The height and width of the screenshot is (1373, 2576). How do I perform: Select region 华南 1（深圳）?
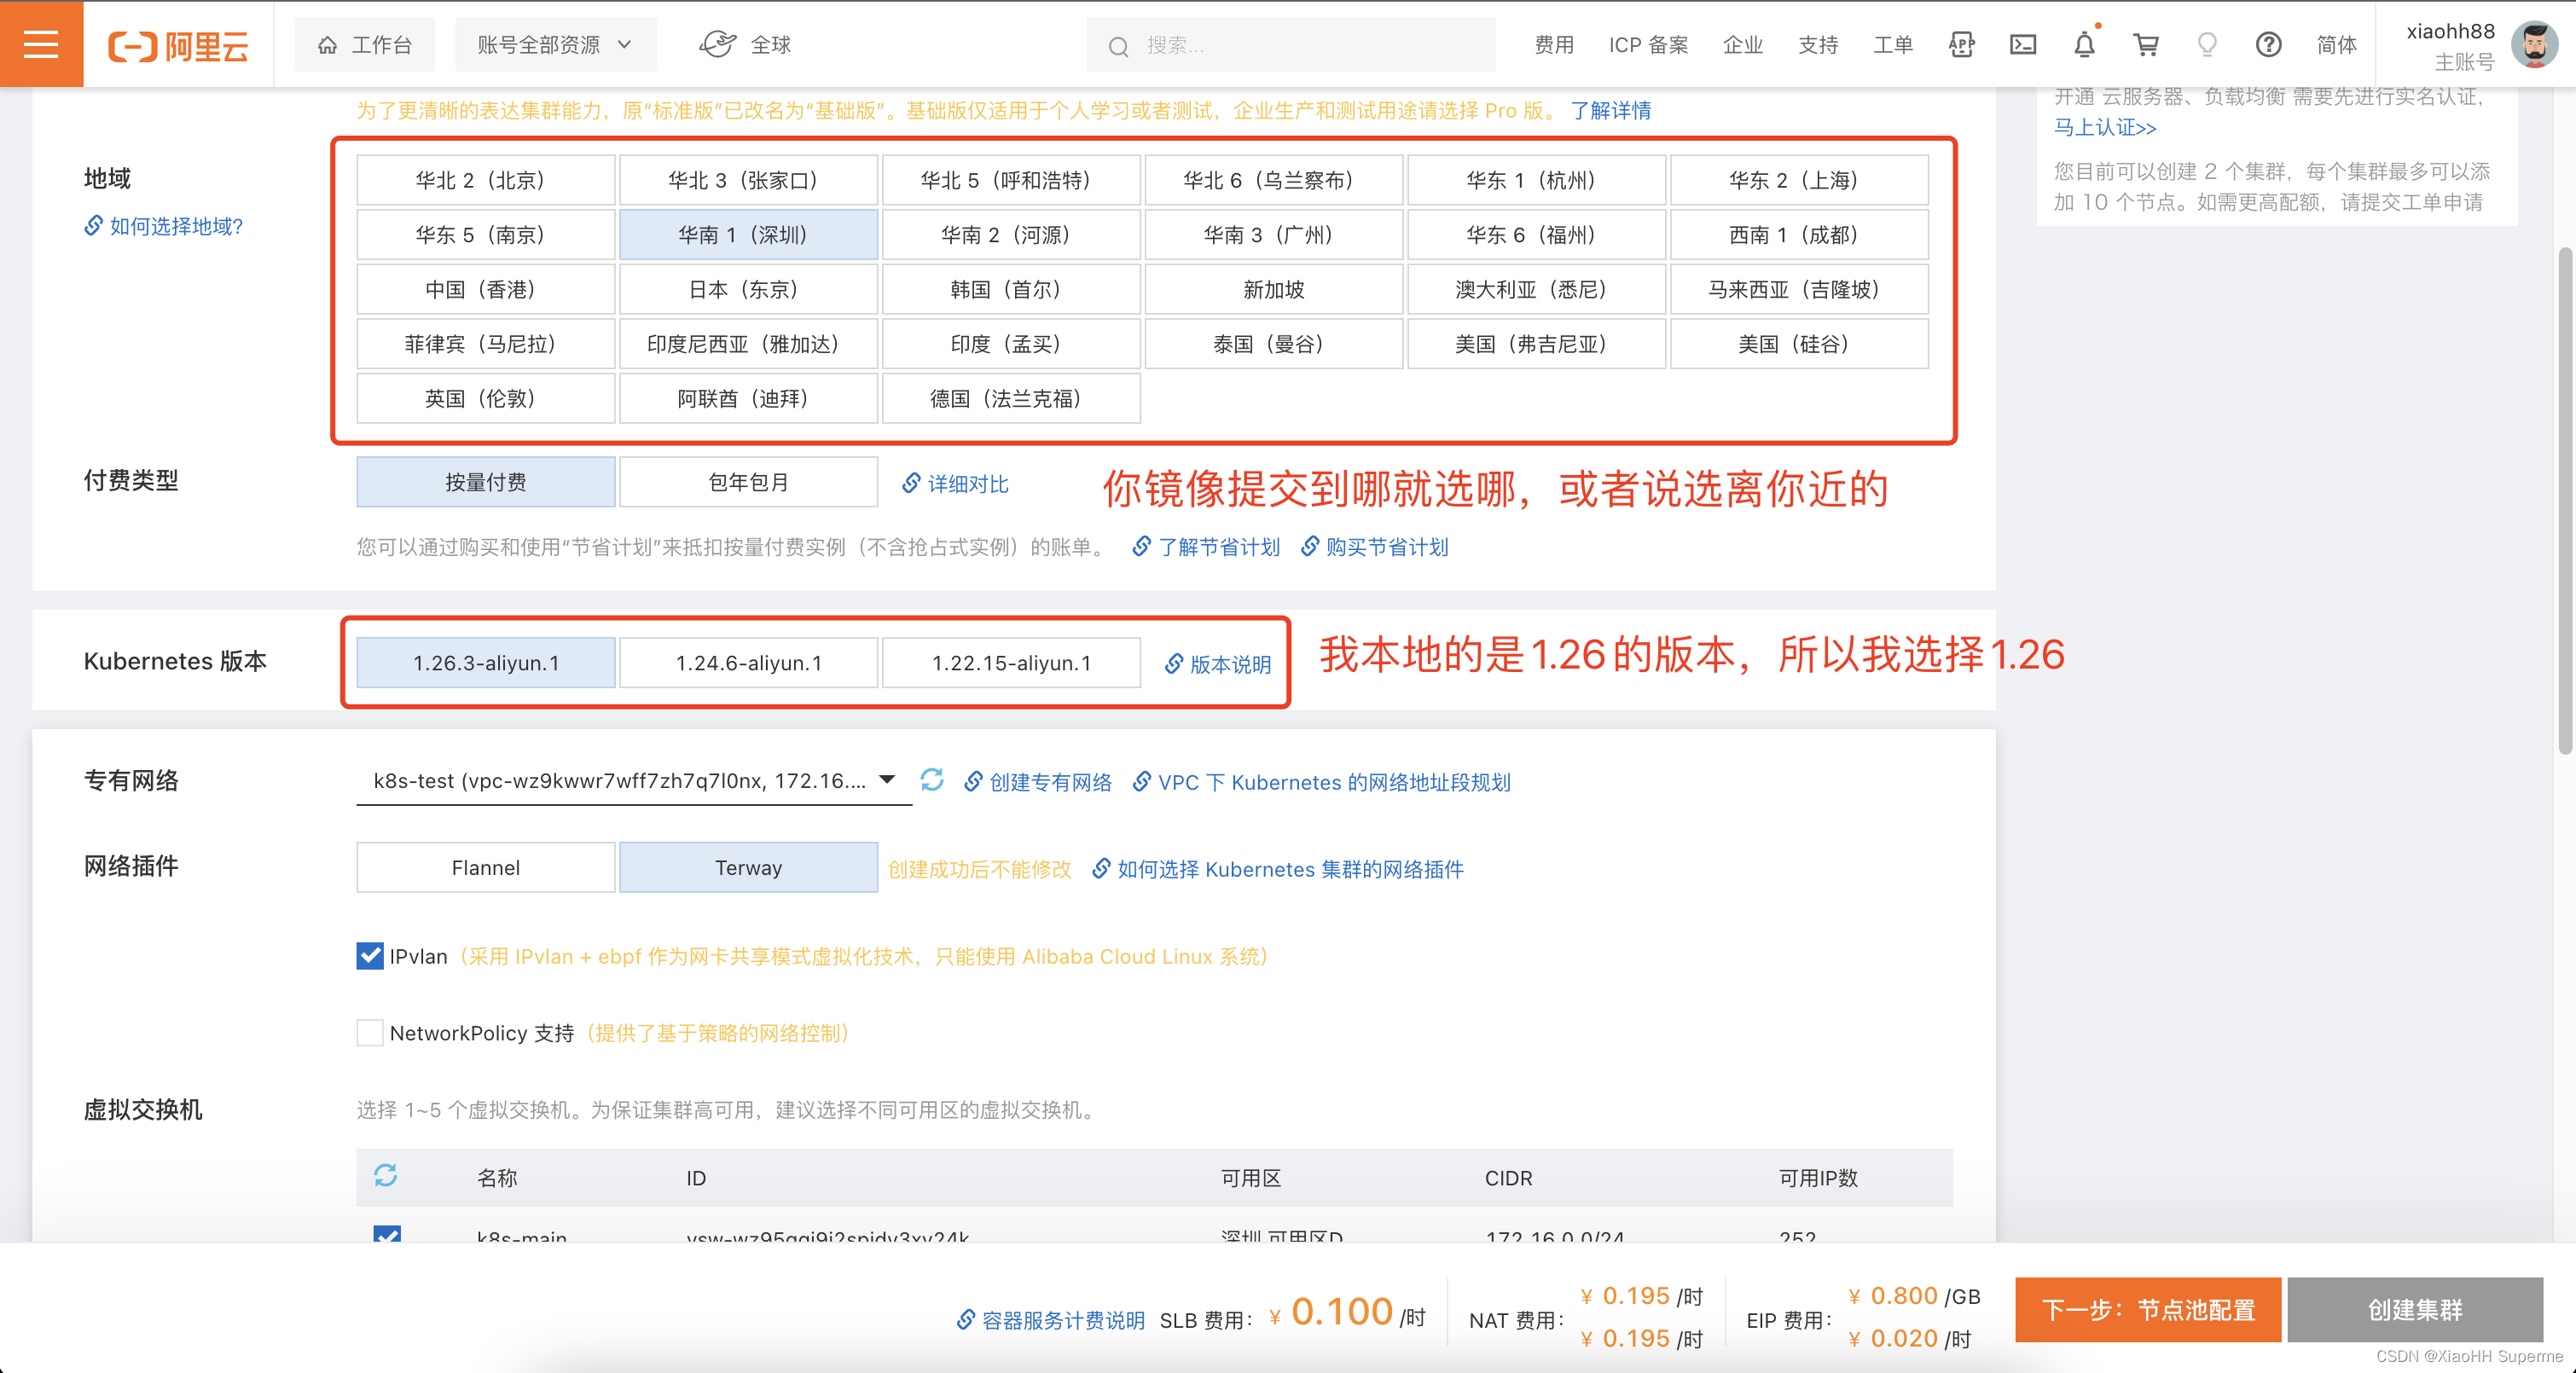click(748, 235)
